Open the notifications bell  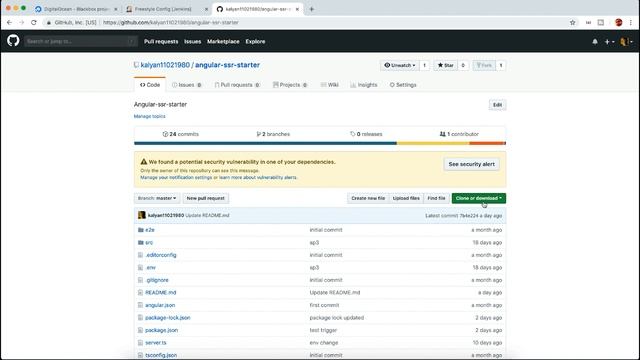click(595, 42)
